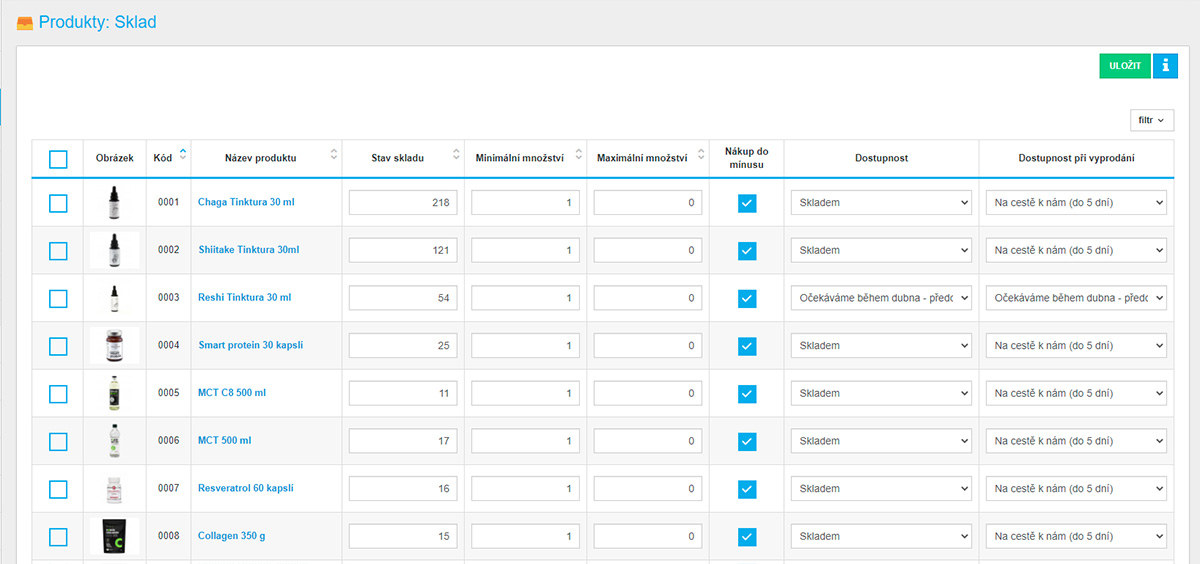Click the blue info icon button
The height and width of the screenshot is (564, 1200).
pyautogui.click(x=1165, y=65)
